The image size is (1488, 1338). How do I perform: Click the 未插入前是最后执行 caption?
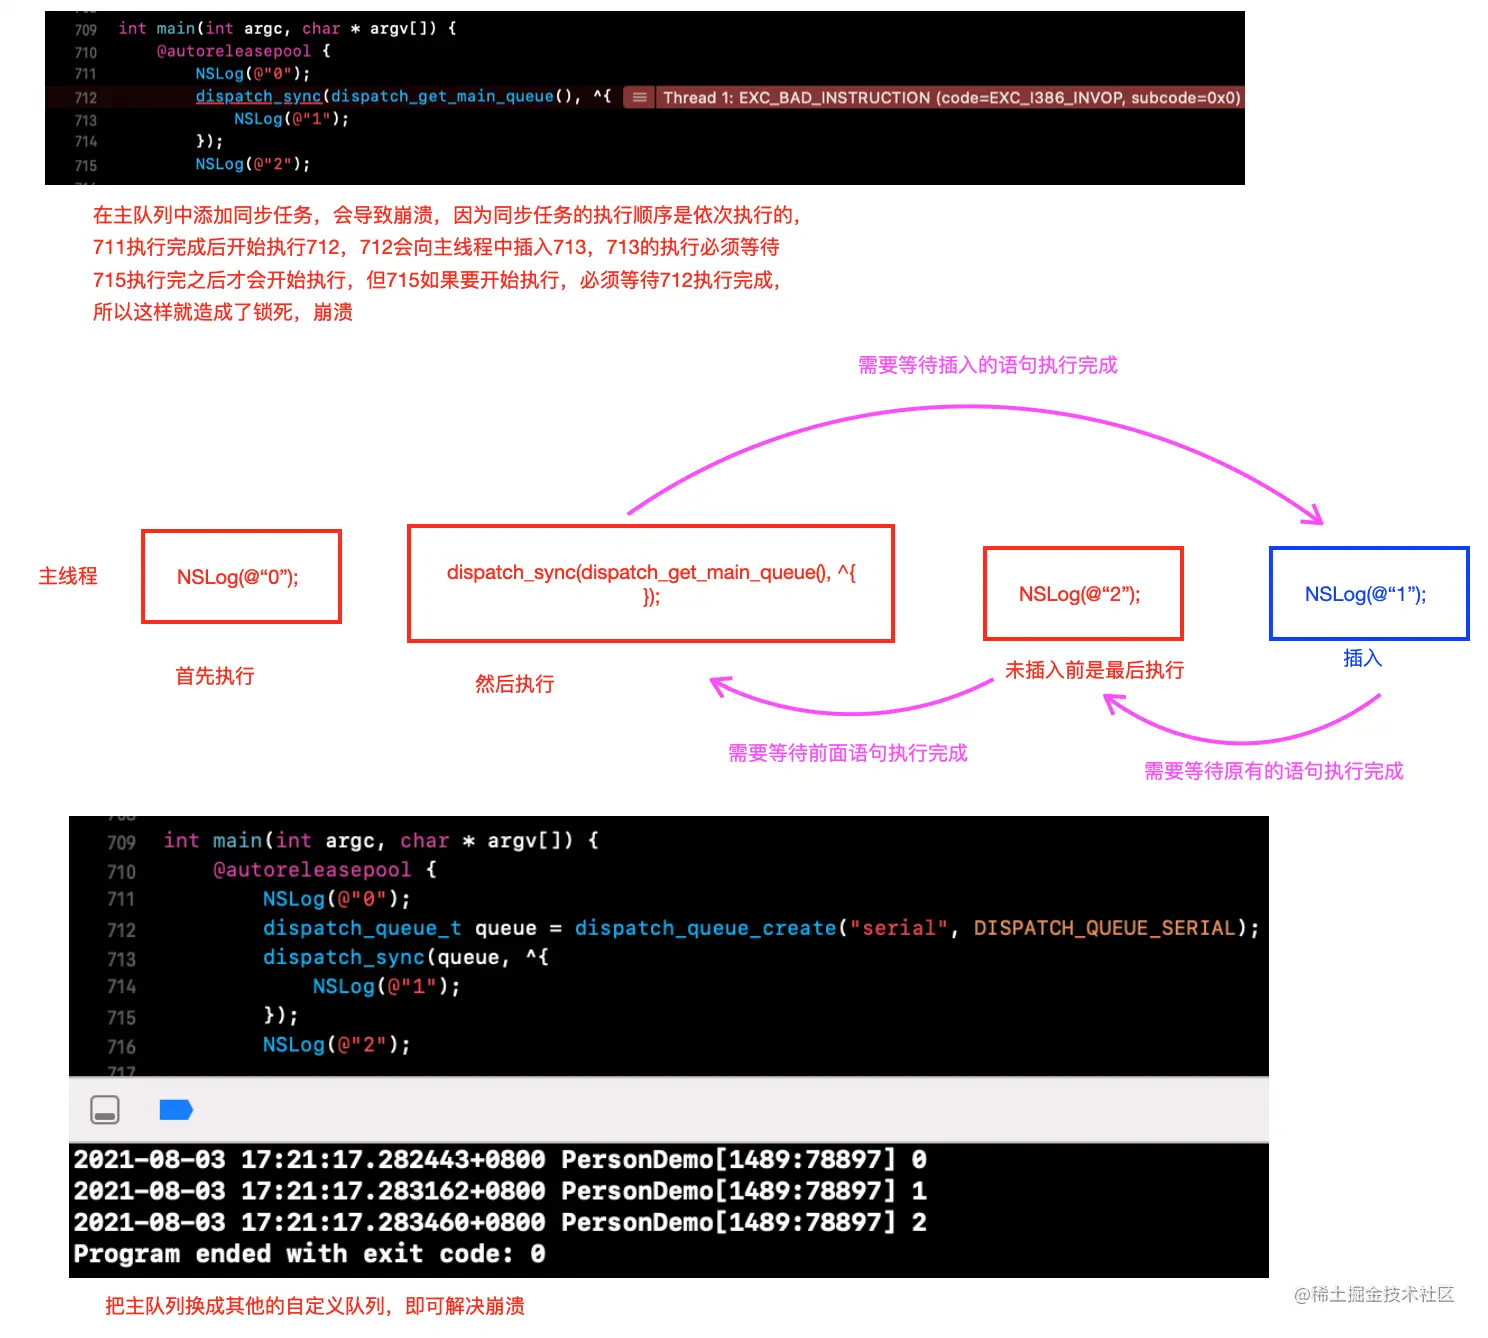1094,670
